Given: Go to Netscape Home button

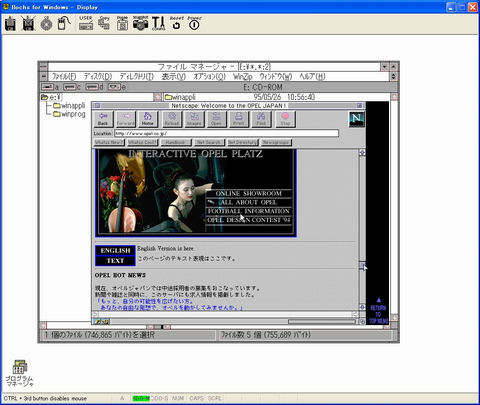Looking at the screenshot, I should (x=148, y=119).
